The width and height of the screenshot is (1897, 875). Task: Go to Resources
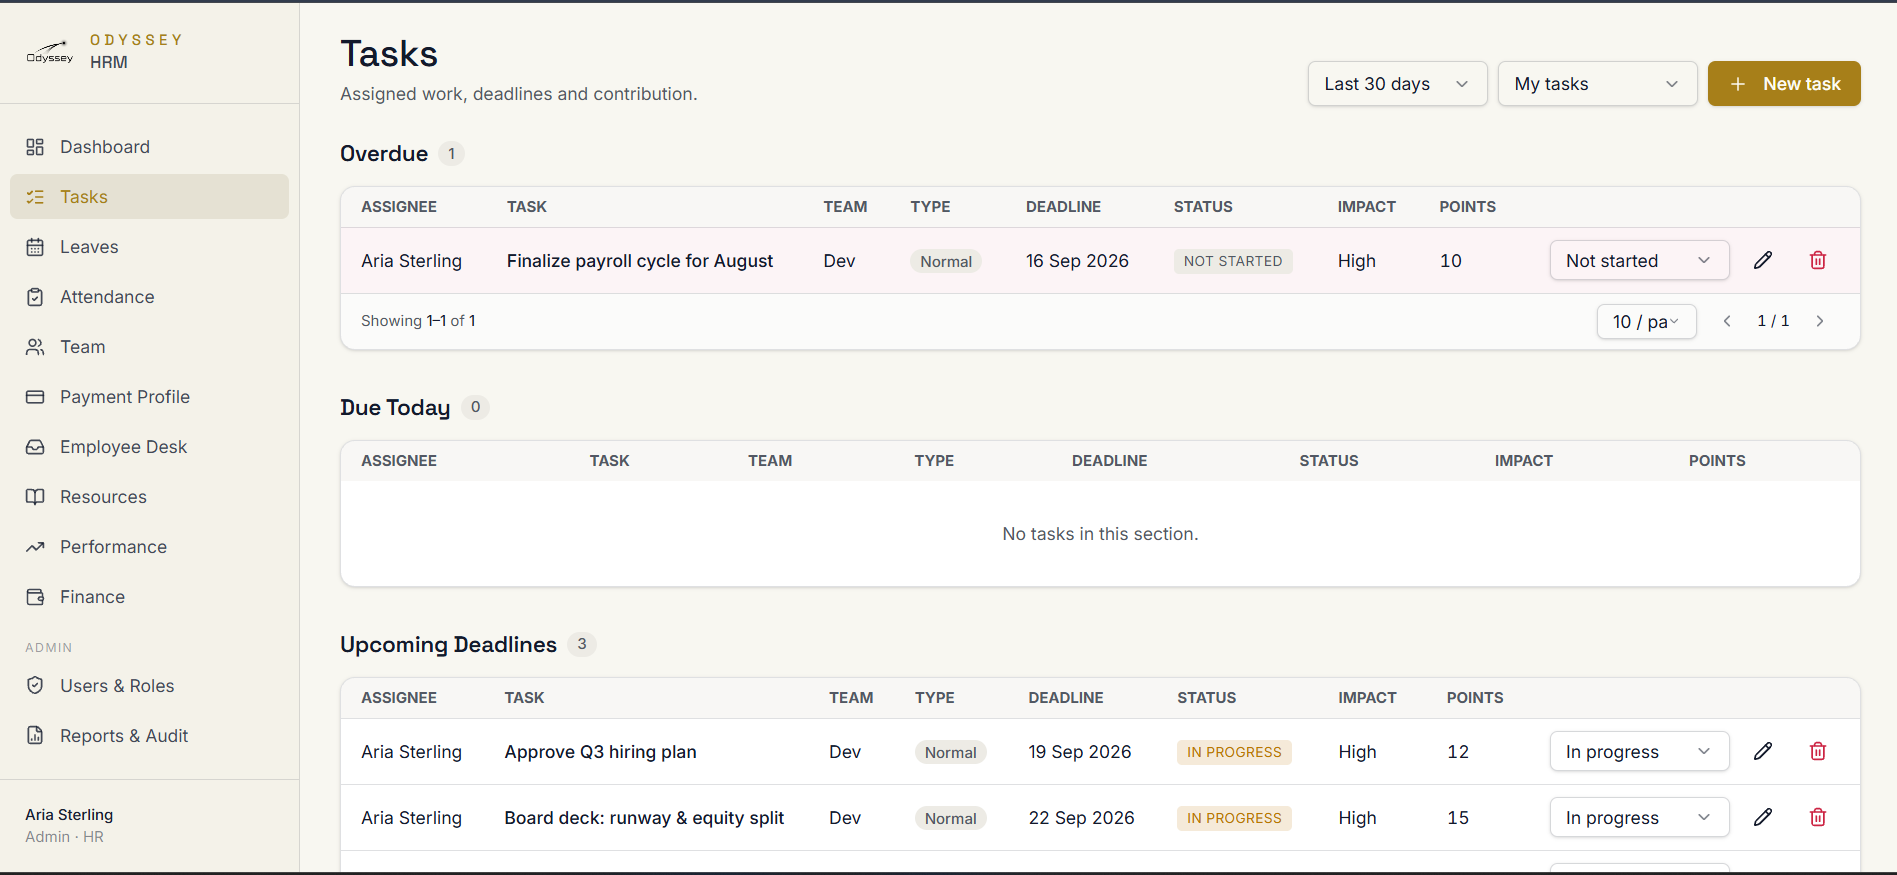coord(149,497)
